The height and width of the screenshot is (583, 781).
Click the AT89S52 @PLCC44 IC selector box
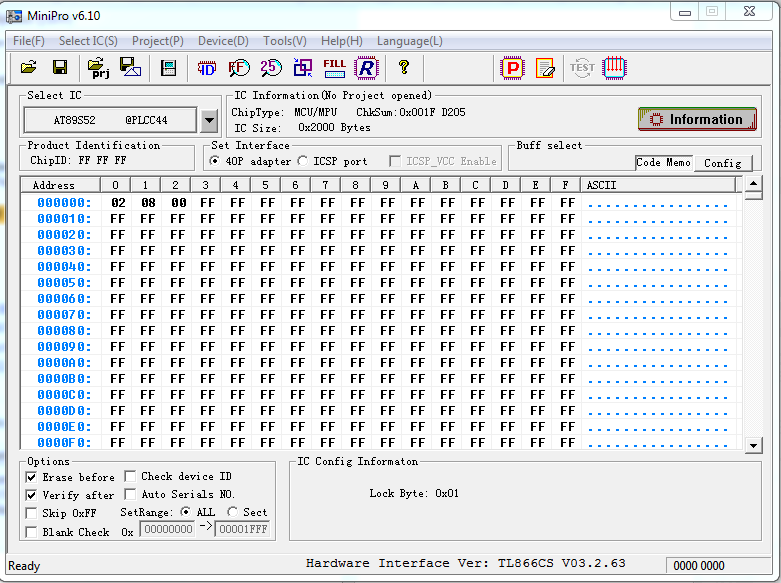tap(111, 120)
